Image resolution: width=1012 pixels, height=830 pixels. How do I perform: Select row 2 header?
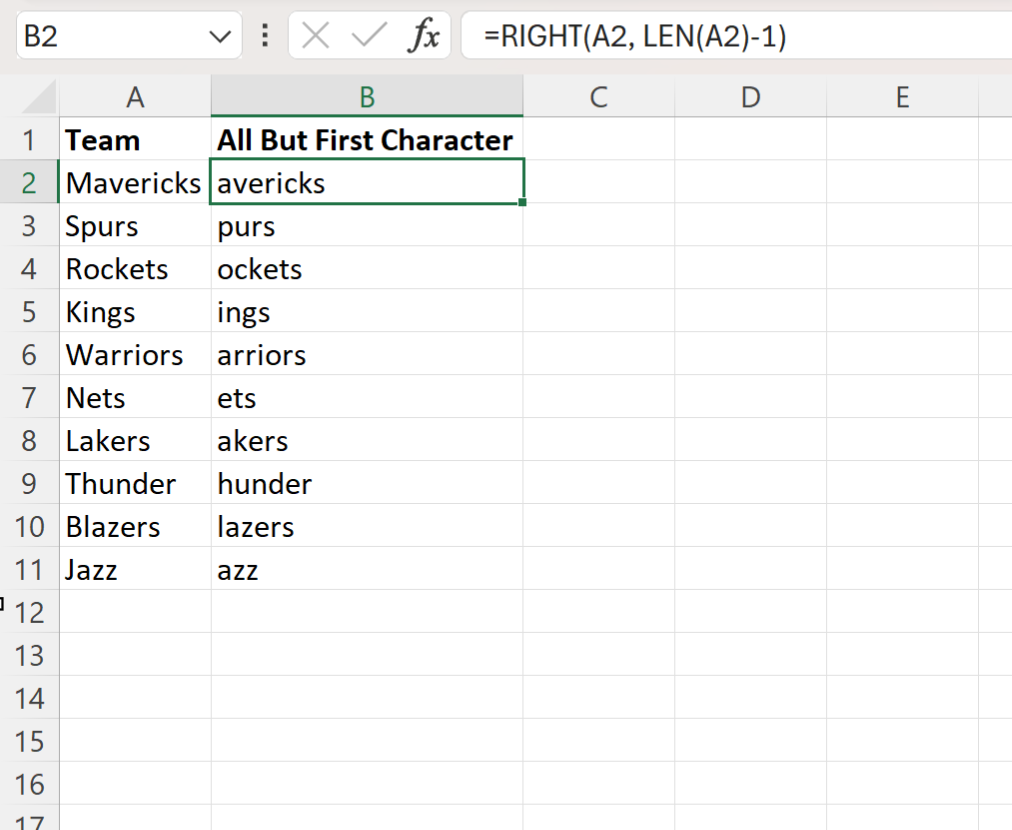point(29,183)
